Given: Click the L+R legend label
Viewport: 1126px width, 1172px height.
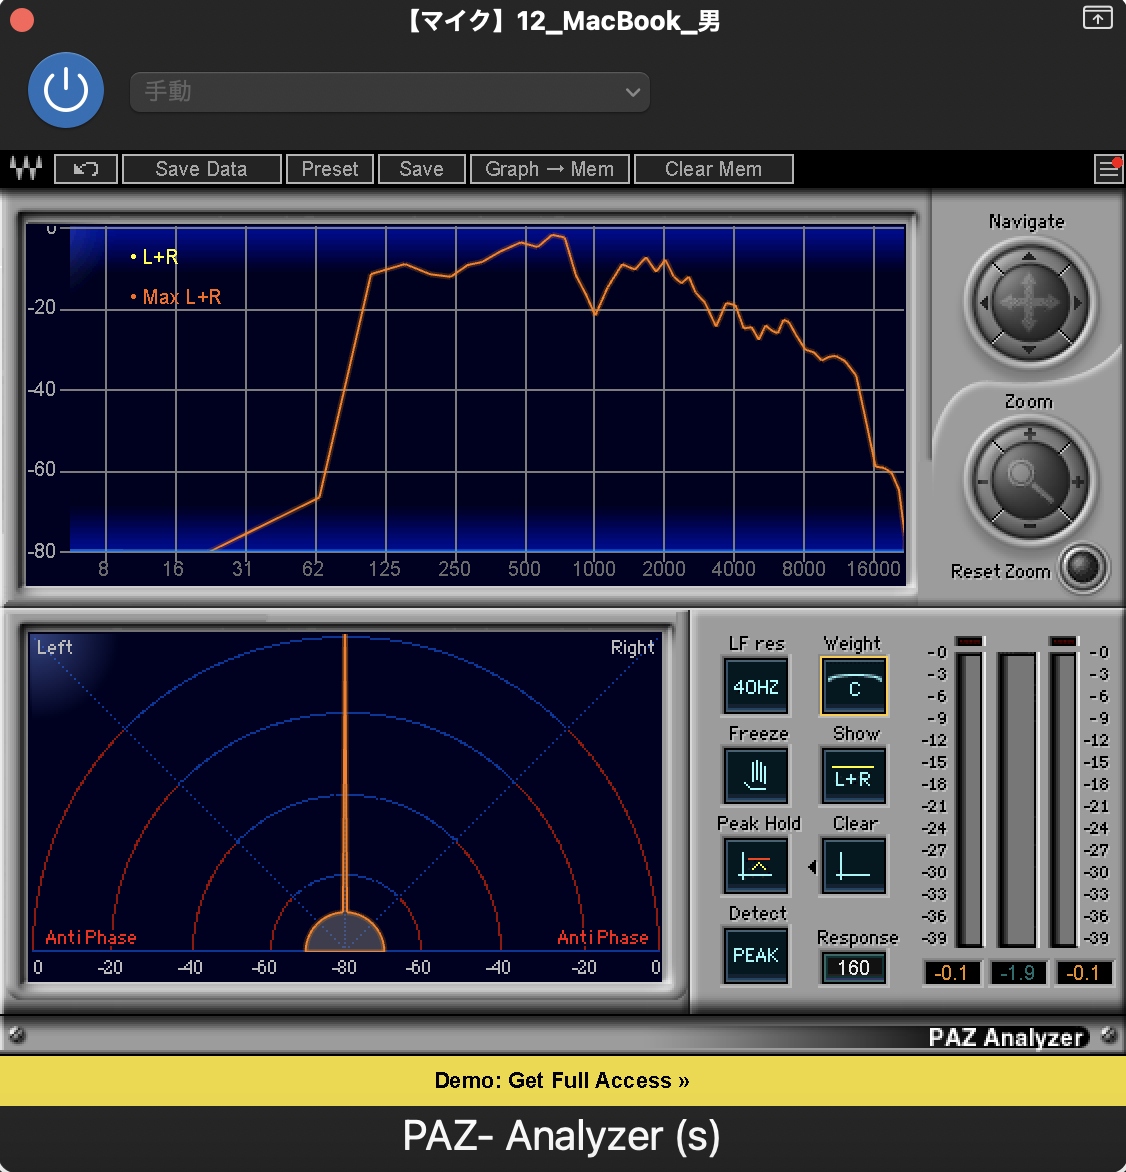Looking at the screenshot, I should pyautogui.click(x=160, y=257).
